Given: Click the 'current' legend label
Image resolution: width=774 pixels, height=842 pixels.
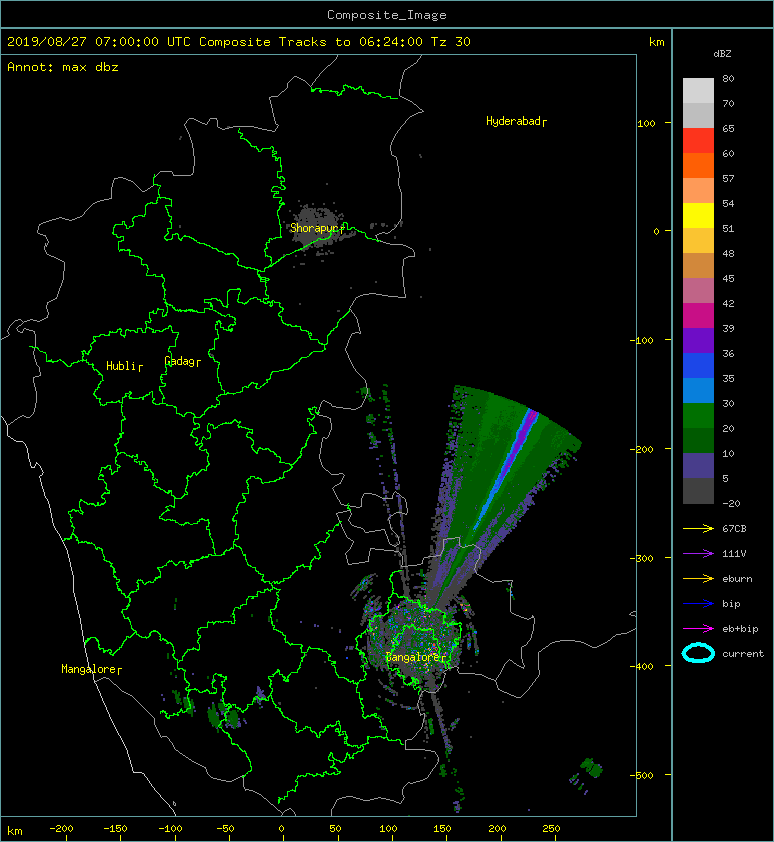Looking at the screenshot, I should (x=743, y=654).
